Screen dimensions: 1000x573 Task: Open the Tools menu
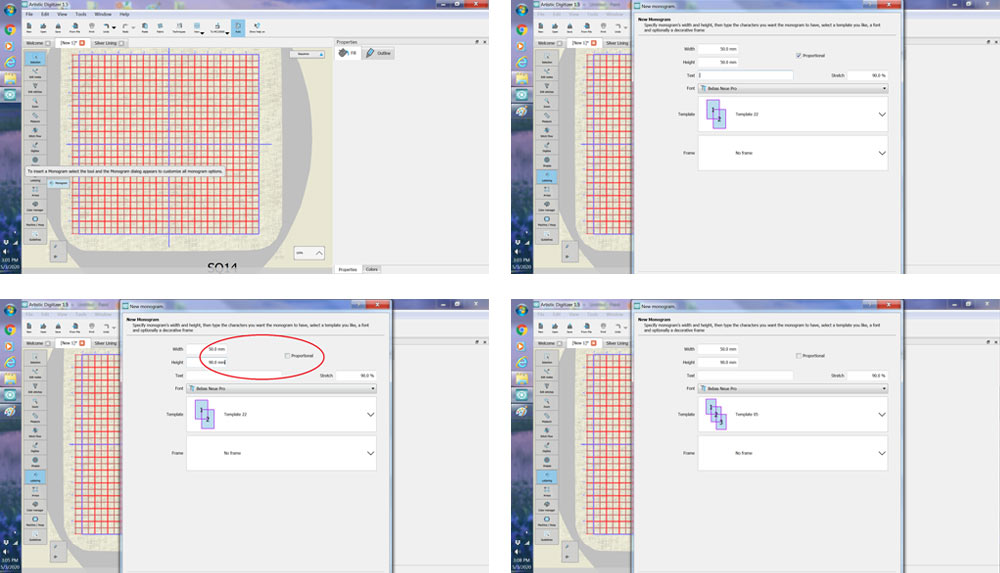click(80, 14)
